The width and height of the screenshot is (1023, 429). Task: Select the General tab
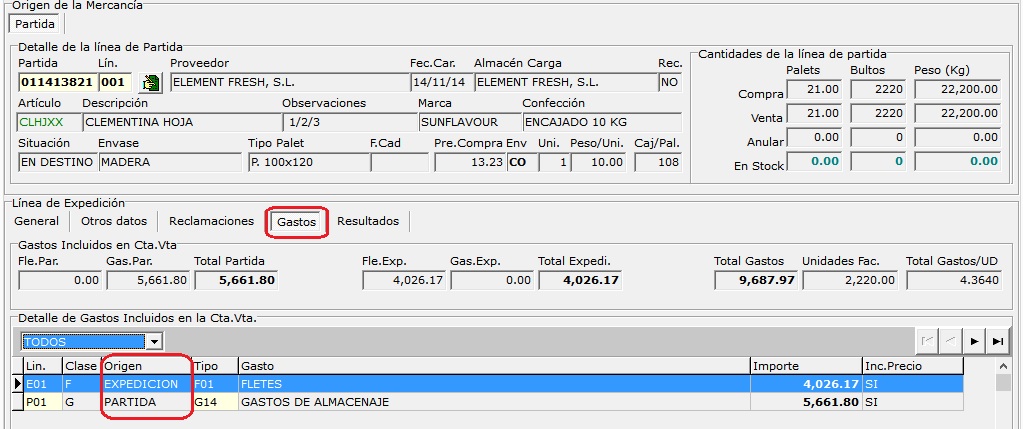click(37, 221)
